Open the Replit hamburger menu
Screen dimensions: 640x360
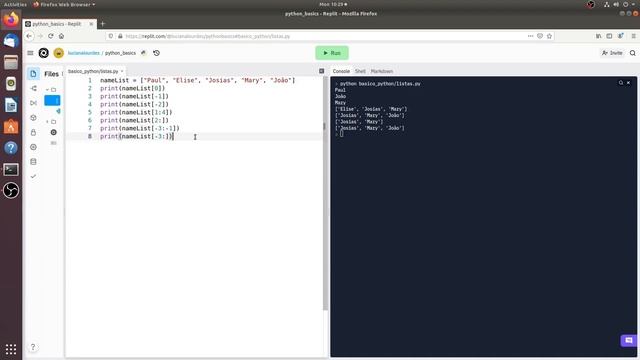[30, 53]
